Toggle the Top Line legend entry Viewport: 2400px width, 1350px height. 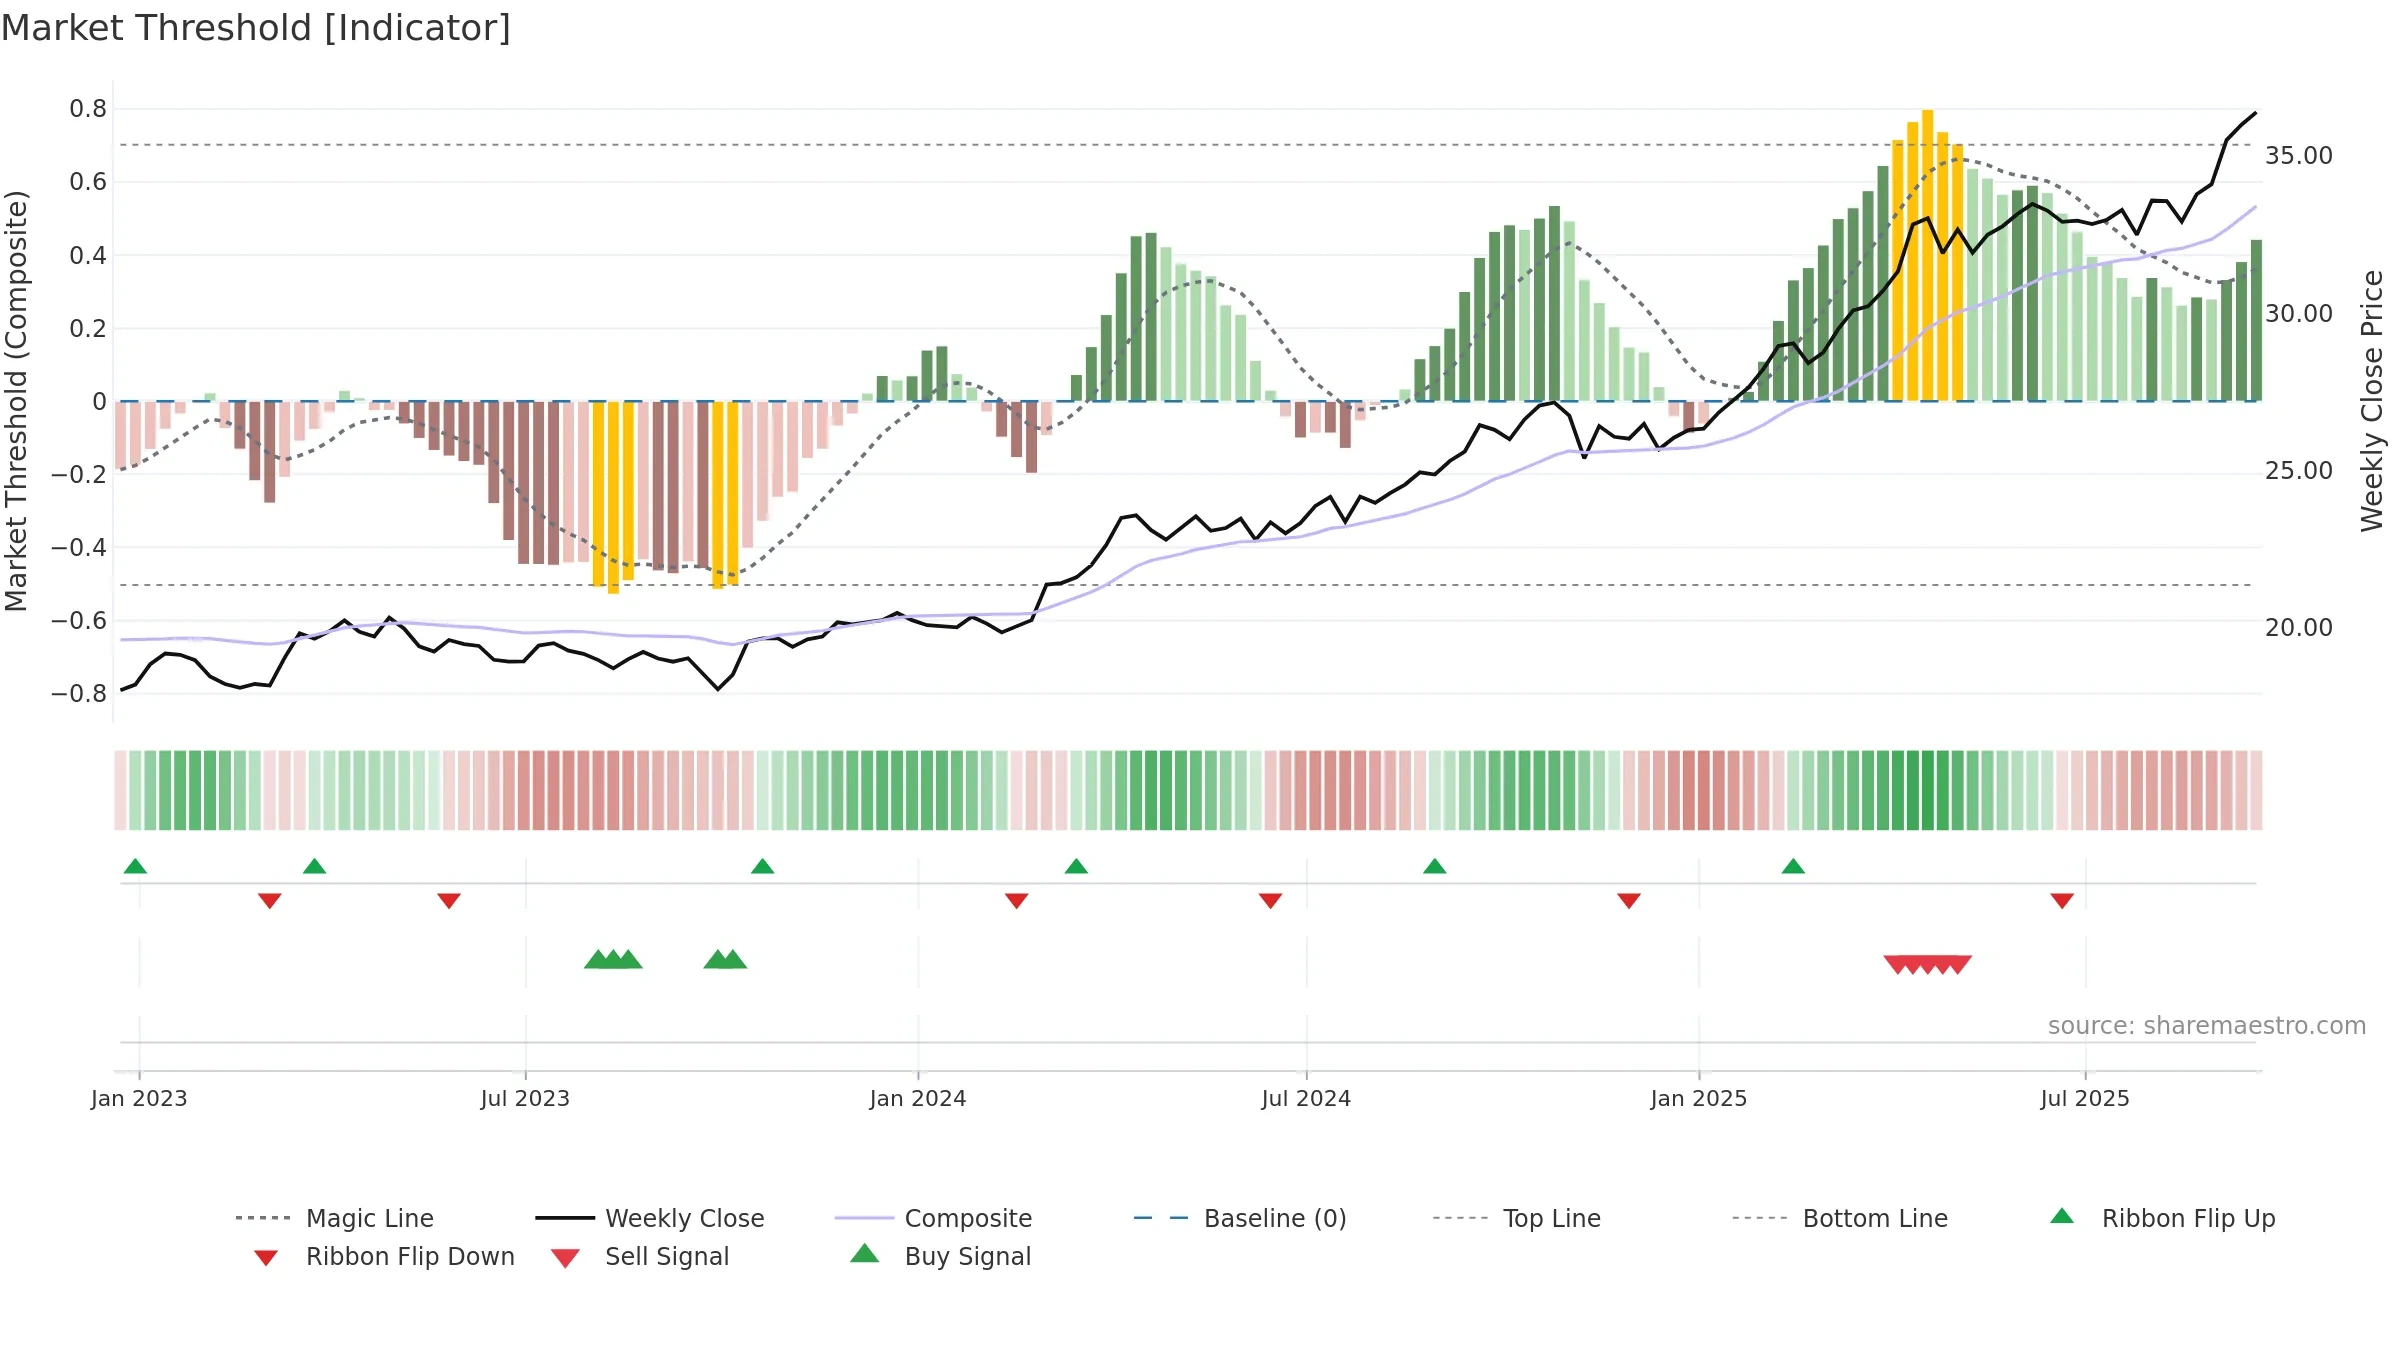click(1517, 1218)
